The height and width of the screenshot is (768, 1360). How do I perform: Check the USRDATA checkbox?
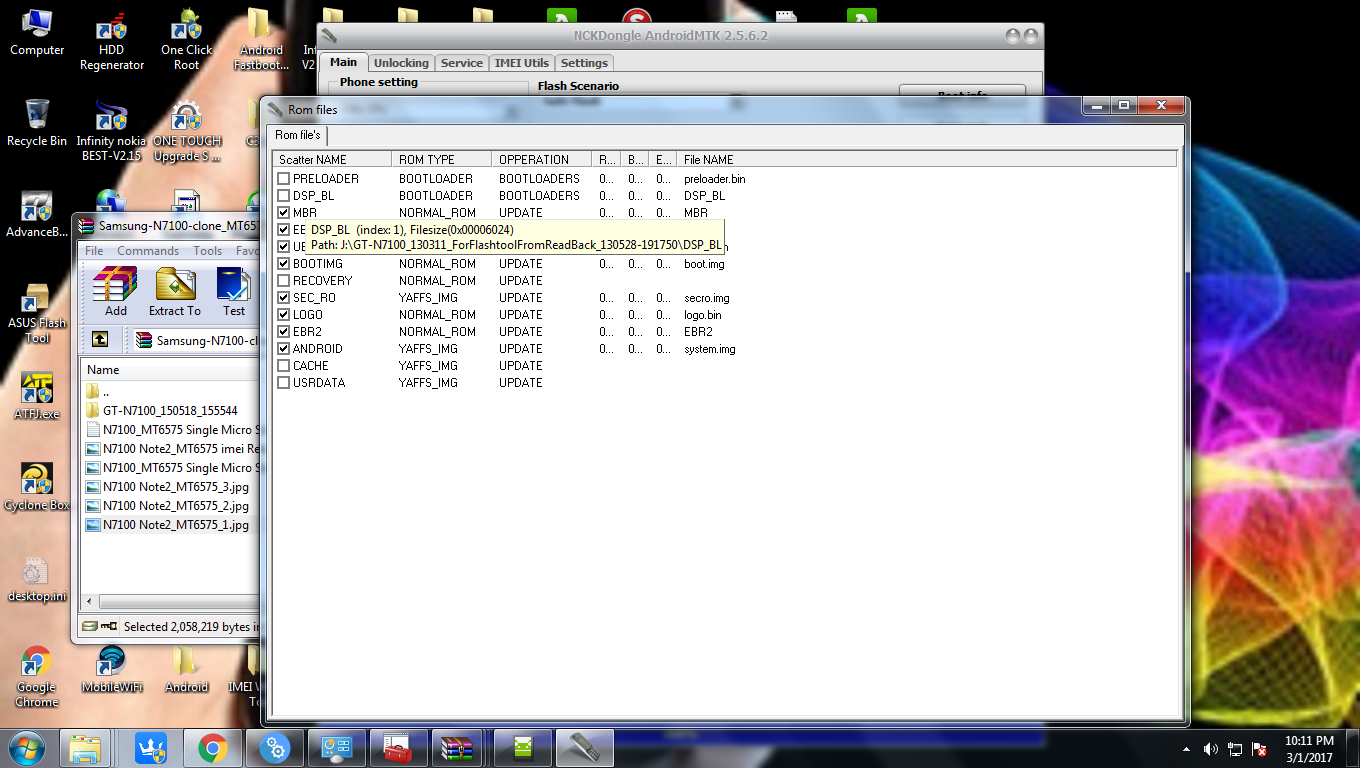click(284, 383)
